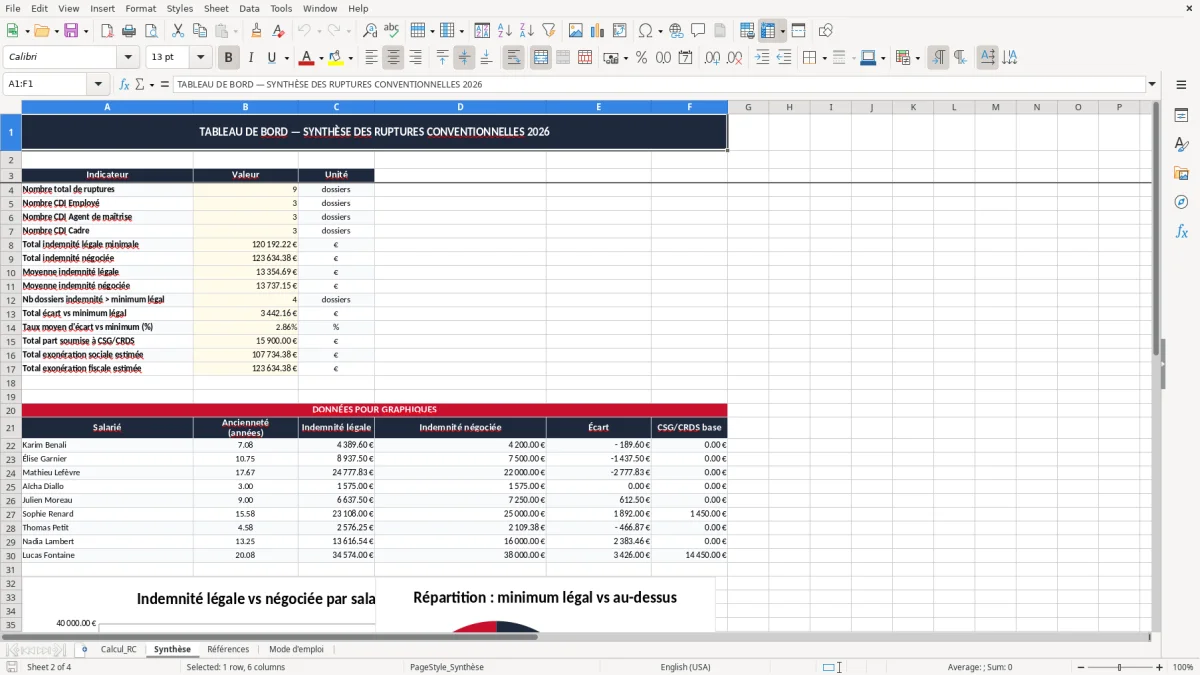Toggle center horizontal alignment
The height and width of the screenshot is (675, 1200).
pos(393,58)
